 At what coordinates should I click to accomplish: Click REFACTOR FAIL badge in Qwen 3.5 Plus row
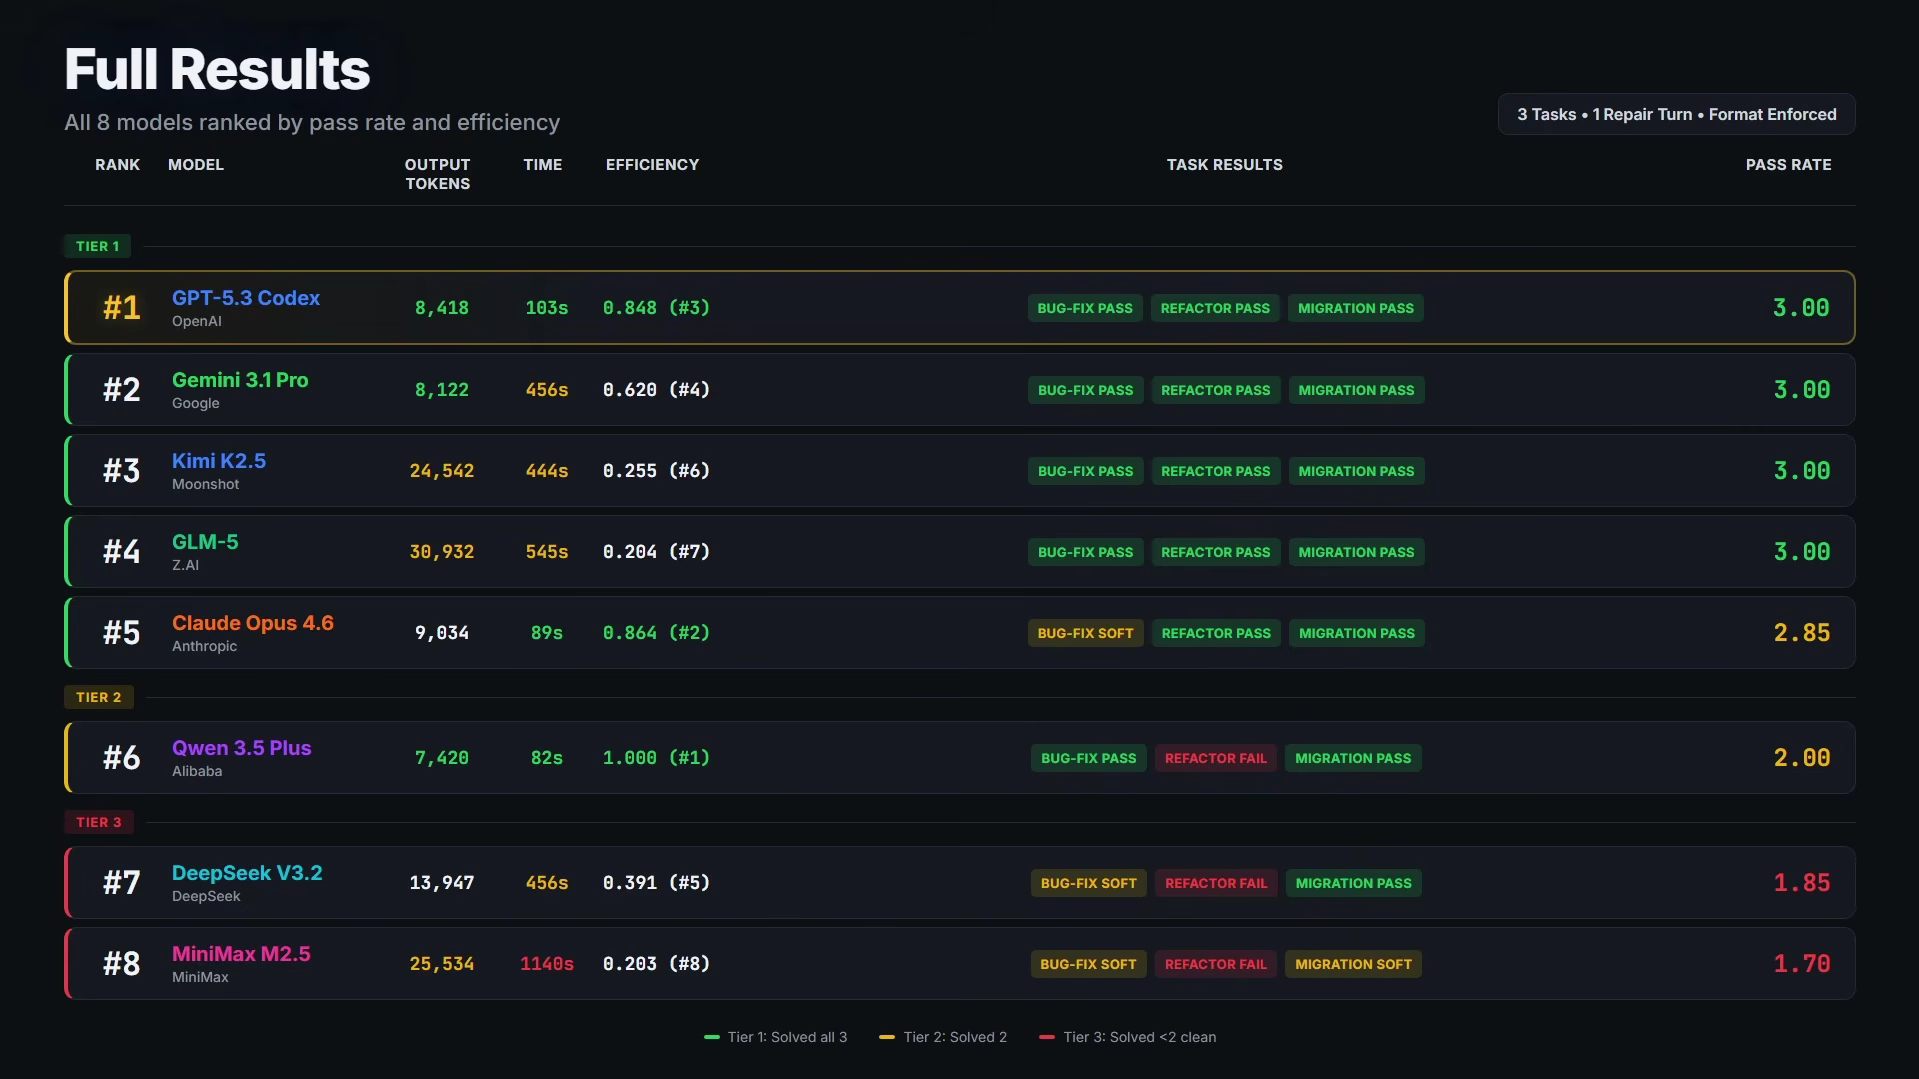[x=1215, y=758]
